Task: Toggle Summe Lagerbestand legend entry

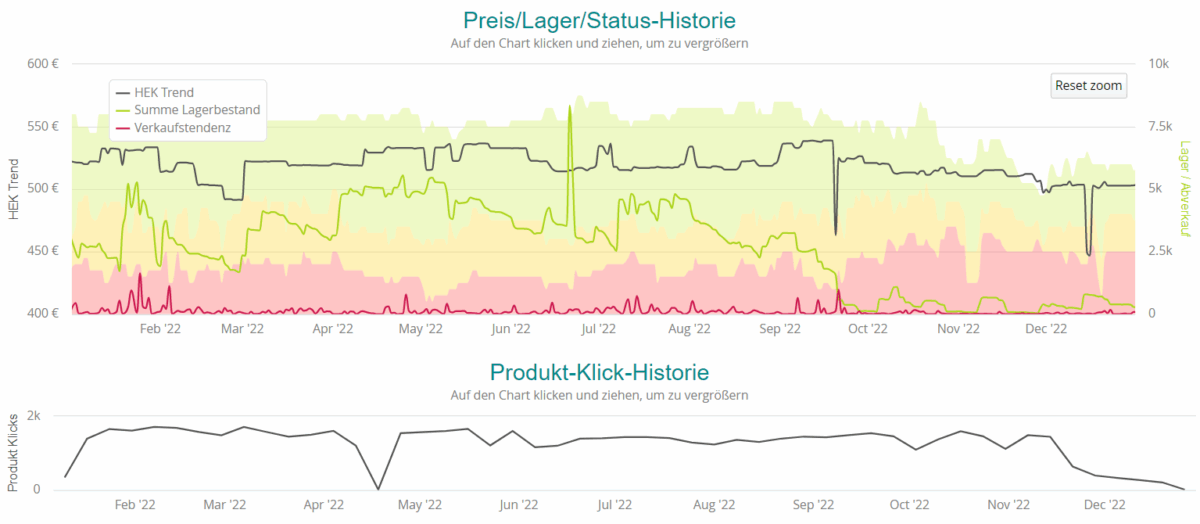Action: click(x=188, y=110)
